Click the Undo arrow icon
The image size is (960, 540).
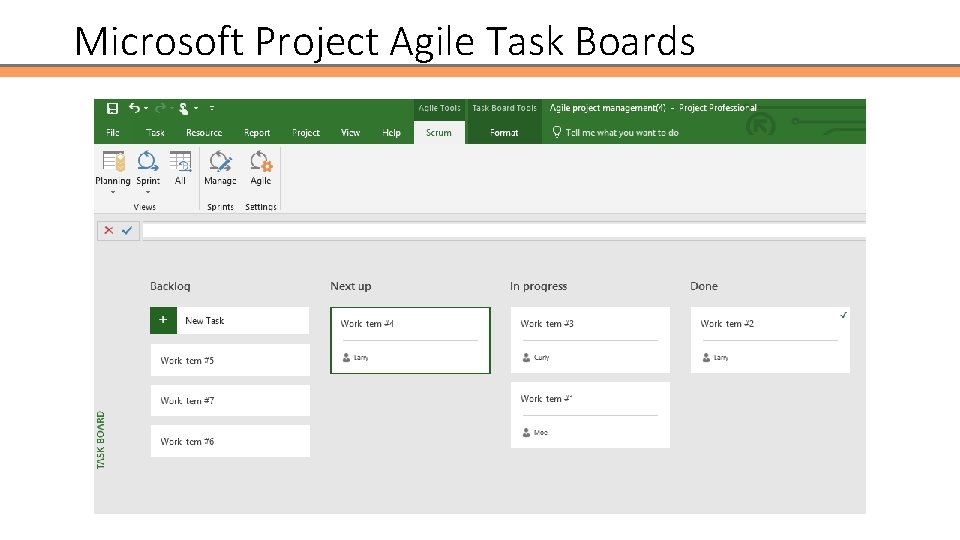(x=133, y=108)
